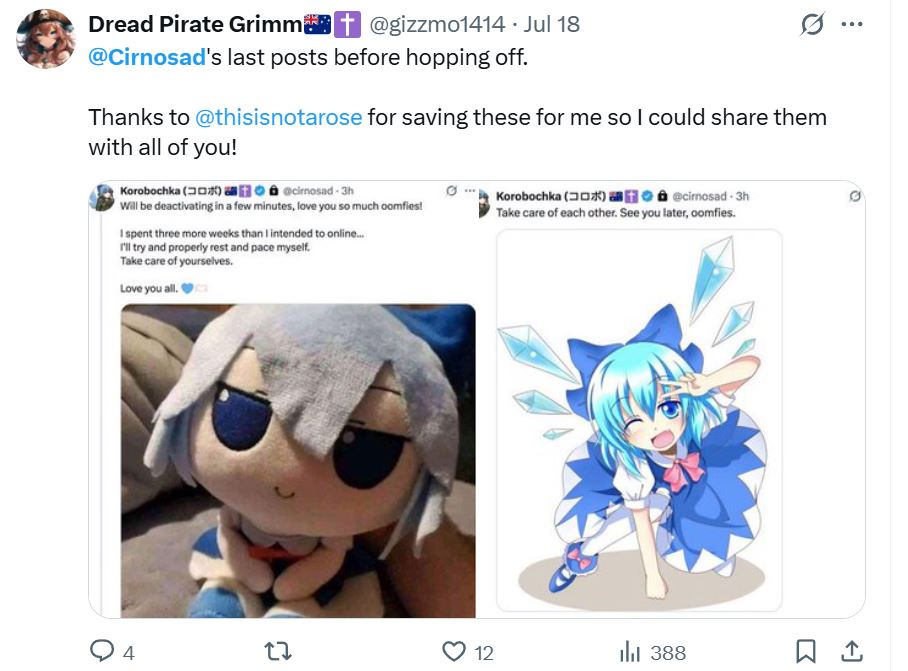Open the reply icon with 4 comments
This screenshot has height=671, width=908.
tap(102, 651)
